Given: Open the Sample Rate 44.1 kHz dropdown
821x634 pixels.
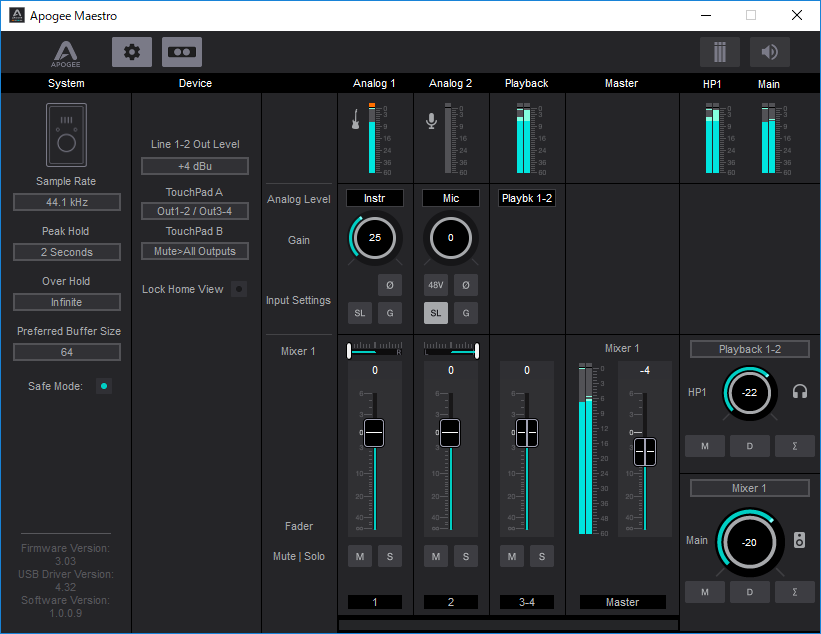Looking at the screenshot, I should [67, 202].
